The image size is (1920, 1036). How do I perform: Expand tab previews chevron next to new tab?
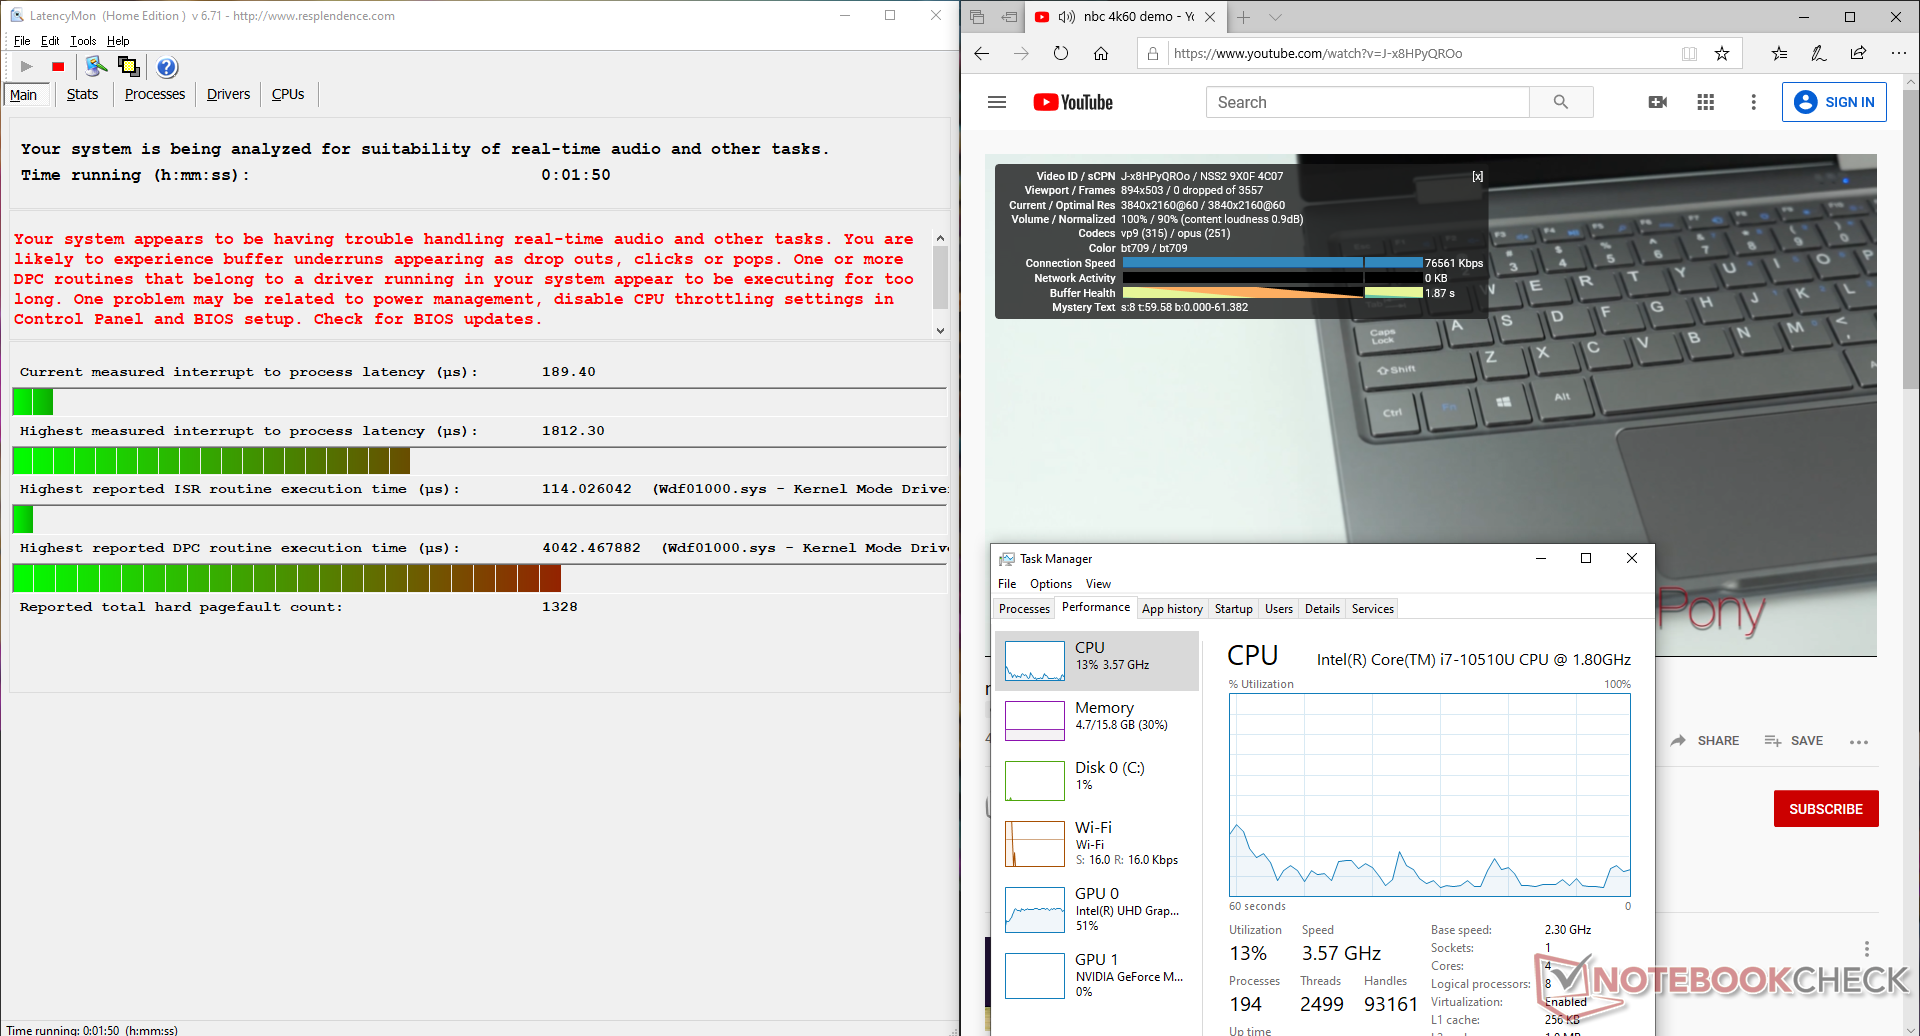pyautogui.click(x=1275, y=17)
